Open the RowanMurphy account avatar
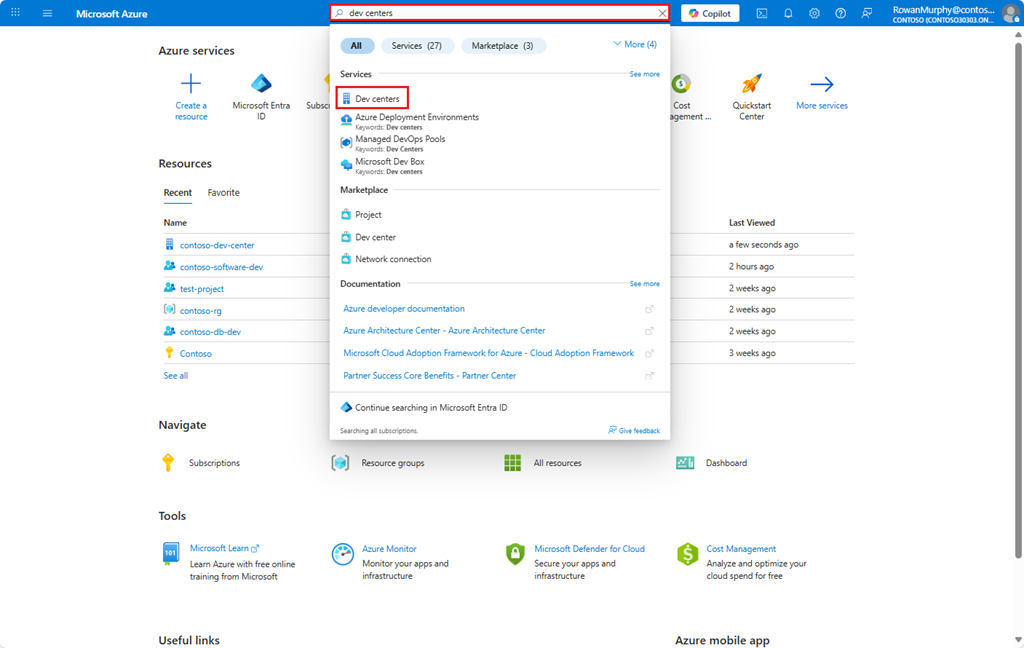1024x648 pixels. (1011, 13)
